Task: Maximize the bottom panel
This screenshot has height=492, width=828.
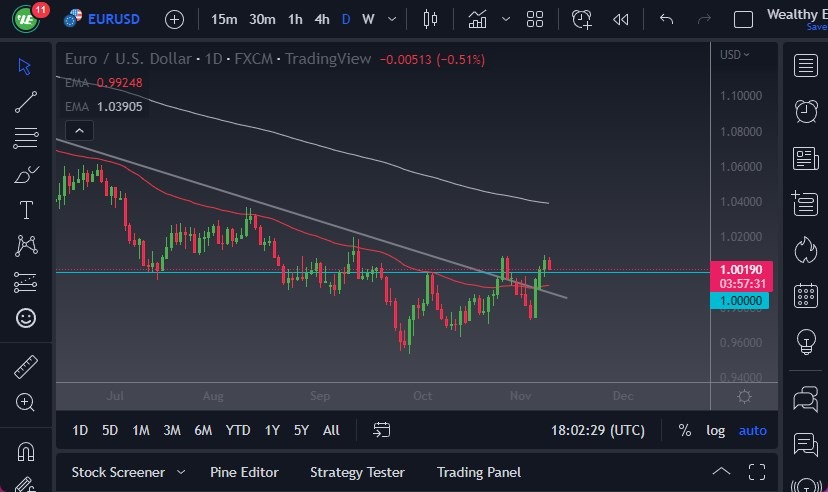Action: [x=757, y=472]
